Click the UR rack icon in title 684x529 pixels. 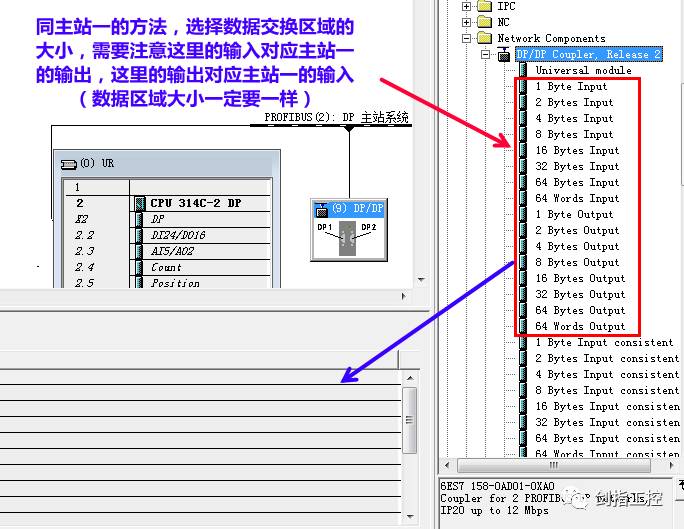(68, 163)
